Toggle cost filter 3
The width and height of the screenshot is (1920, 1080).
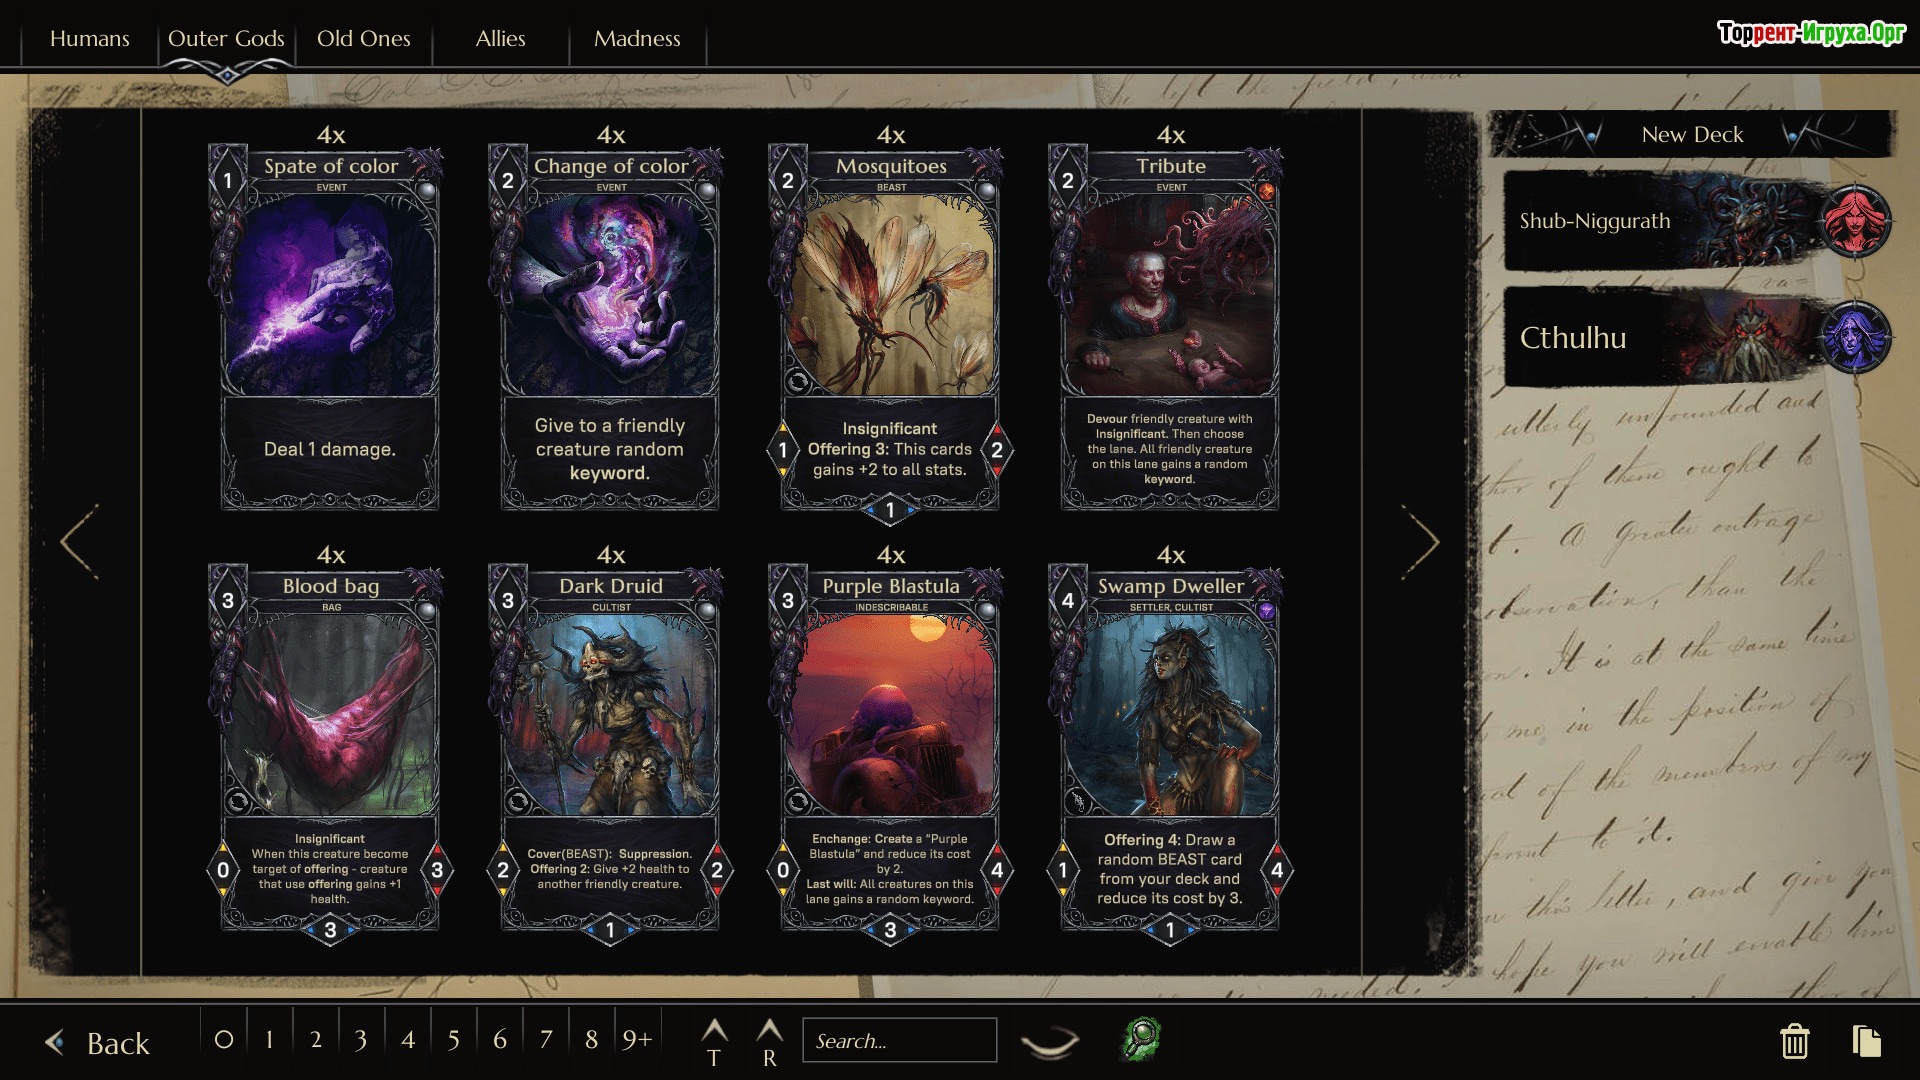tap(361, 1040)
